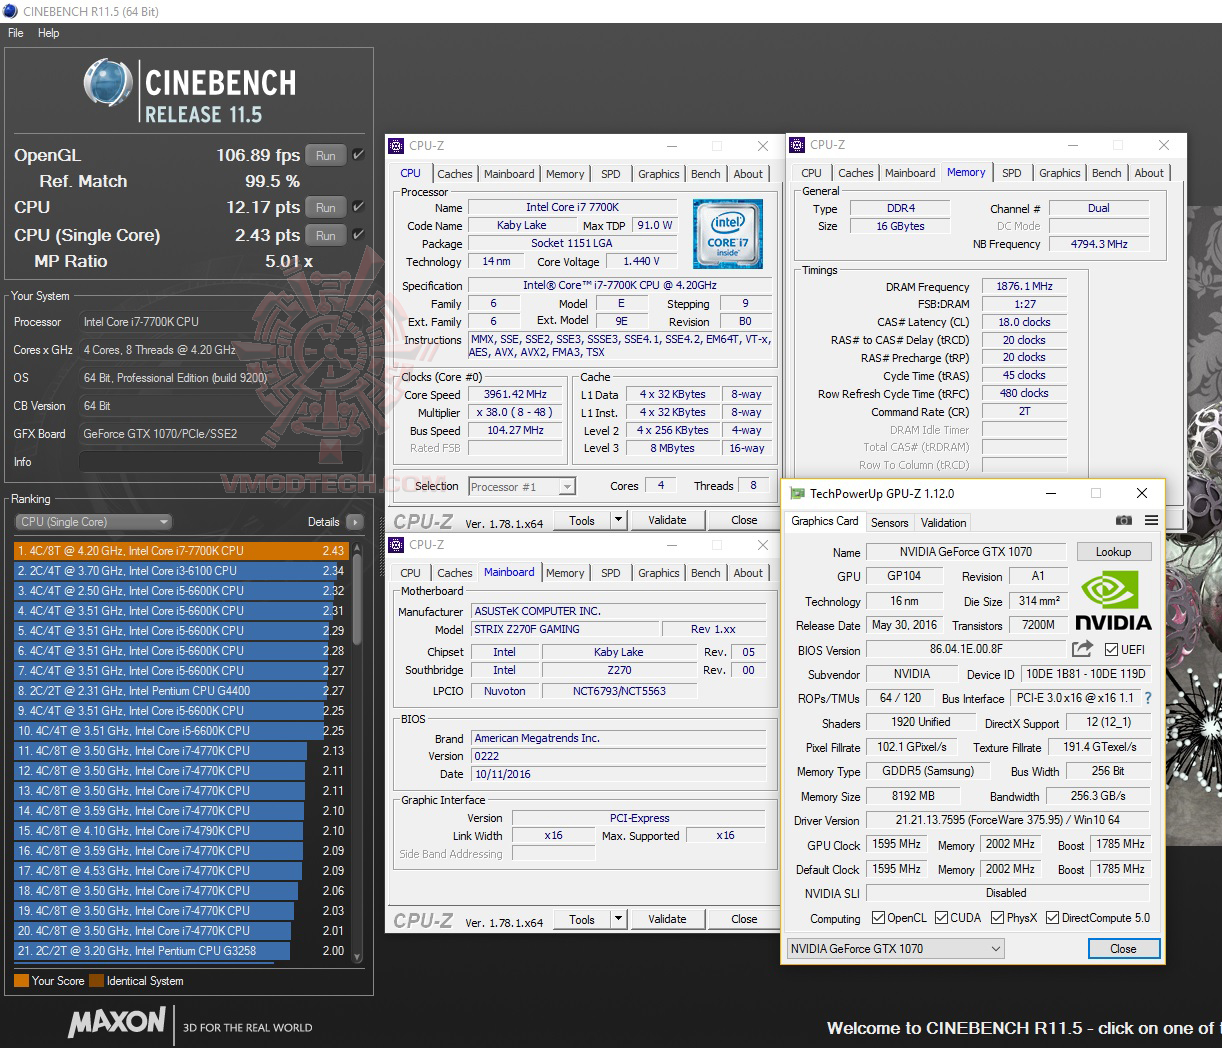Switch to About tab in Mainboard CPU-Z window
Viewport: 1222px width, 1048px height.
click(x=748, y=573)
